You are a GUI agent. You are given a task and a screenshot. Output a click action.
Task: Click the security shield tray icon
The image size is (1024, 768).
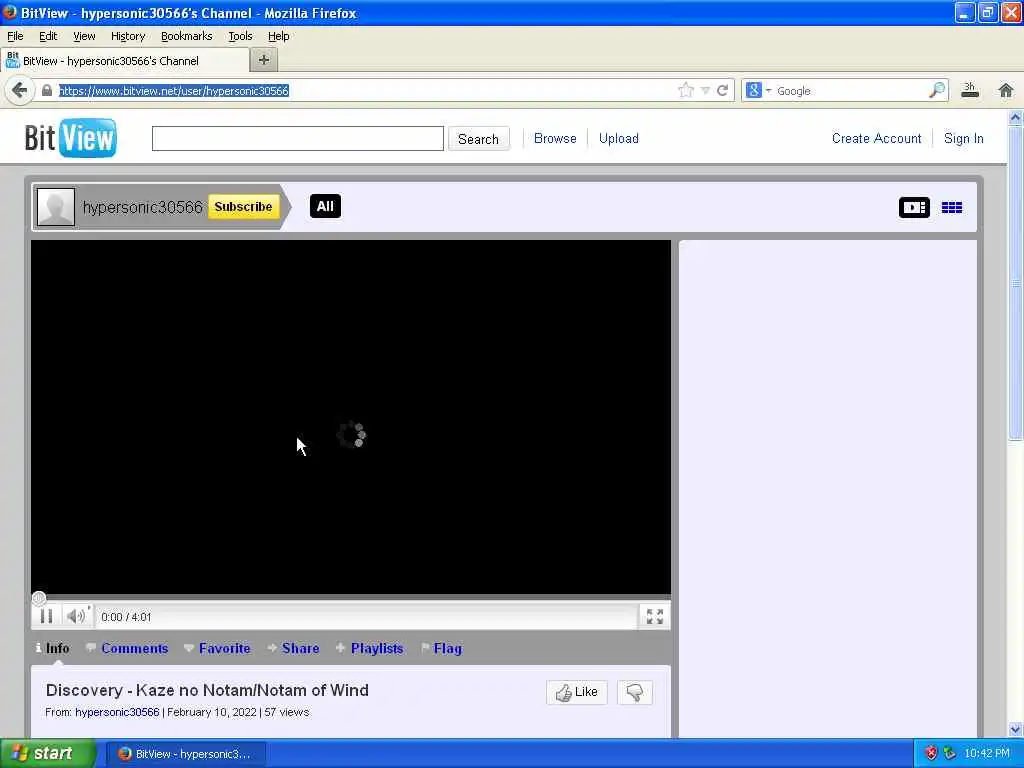tap(931, 753)
